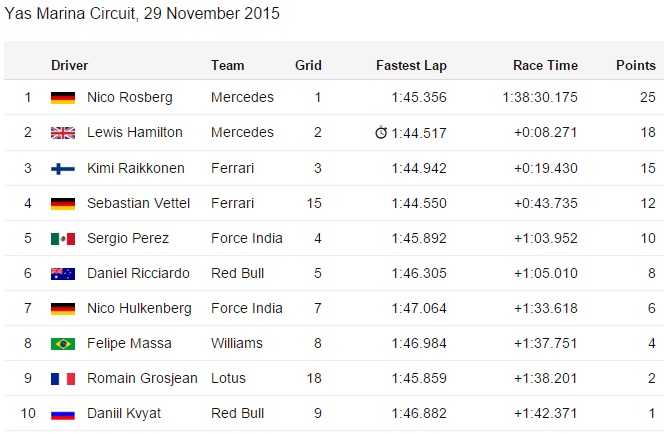Viewport: 664px width, 434px height.
Task: Click the Australian flag beside Daniel Ricciardo
Action: point(63,274)
